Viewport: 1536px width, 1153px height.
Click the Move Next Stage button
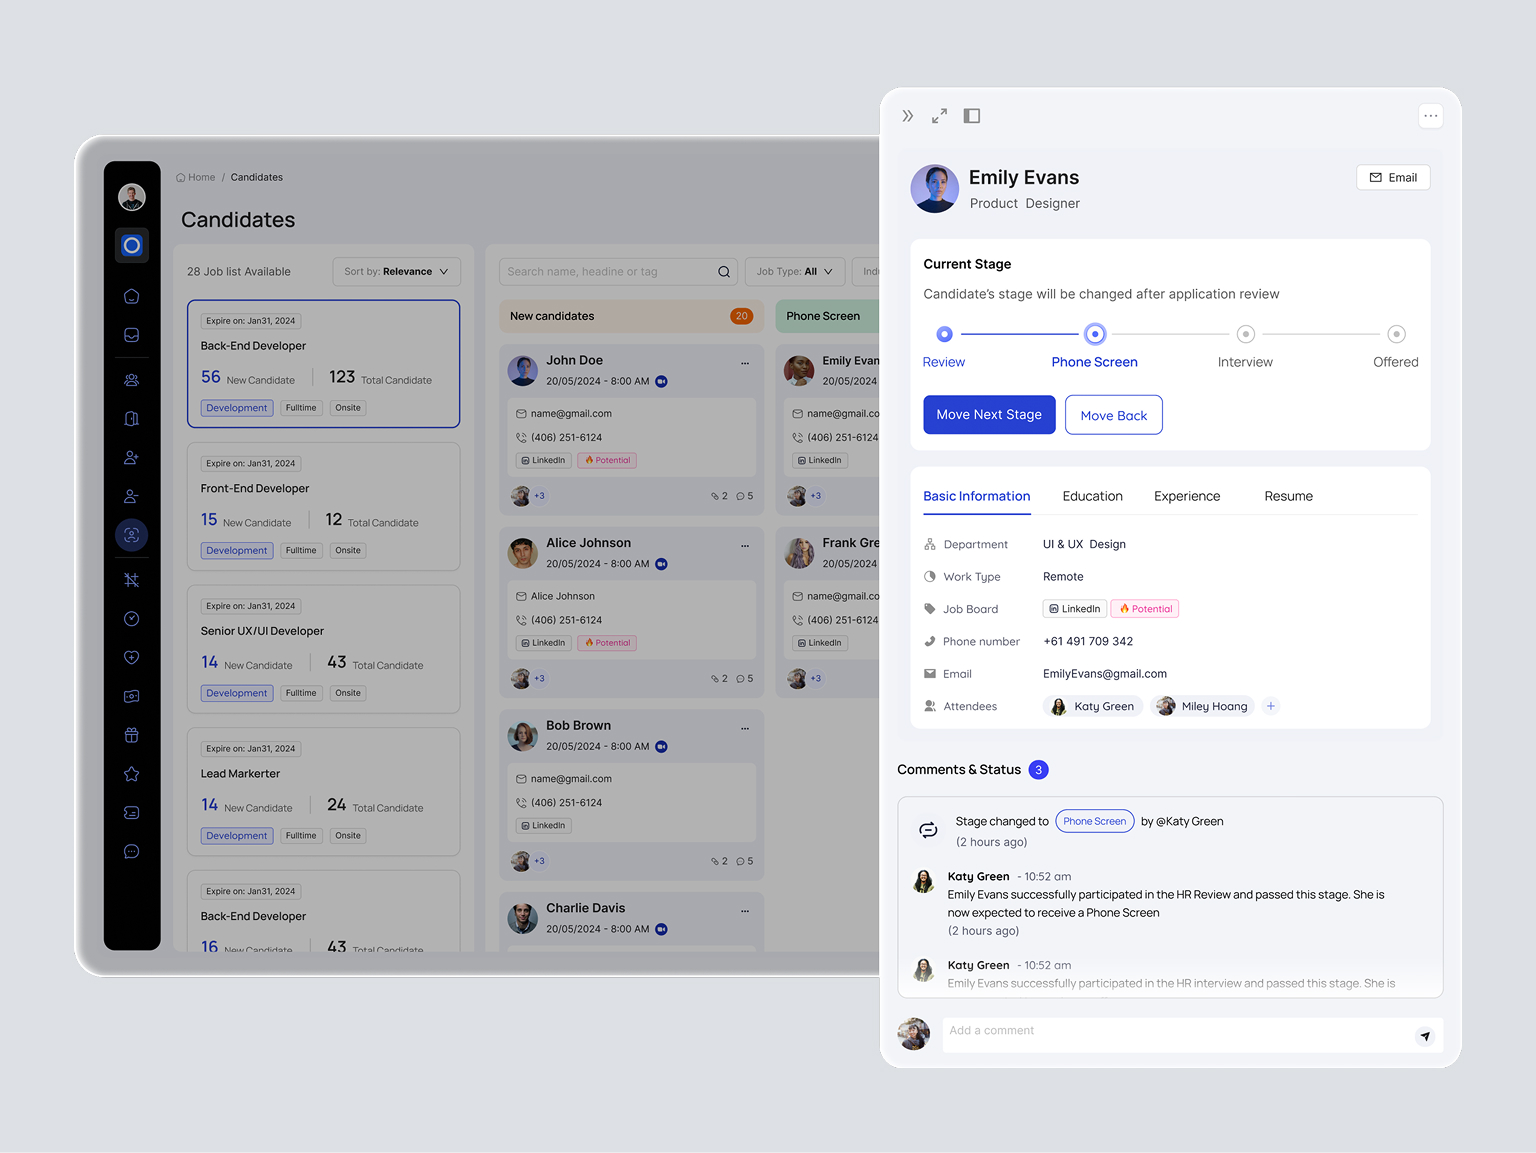[x=989, y=414]
